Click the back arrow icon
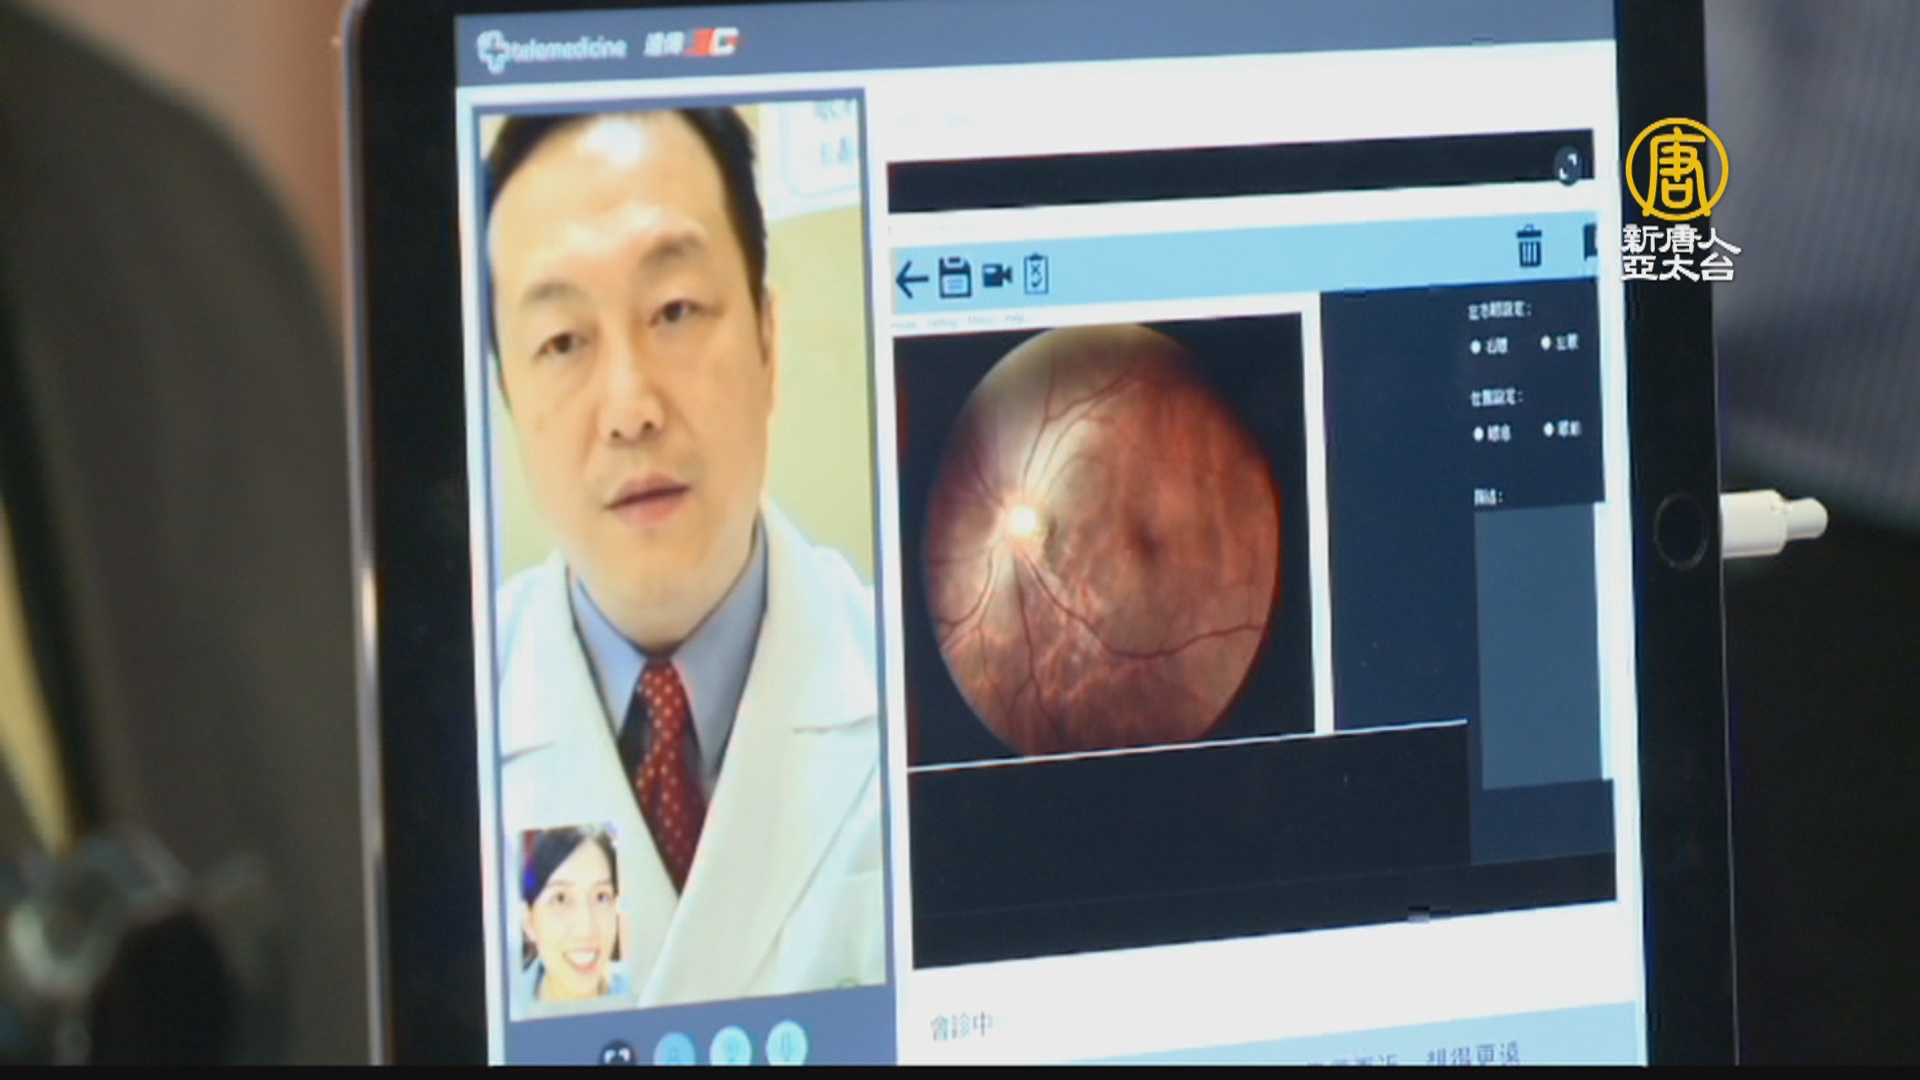Viewport: 1920px width, 1080px height. pyautogui.click(x=911, y=280)
